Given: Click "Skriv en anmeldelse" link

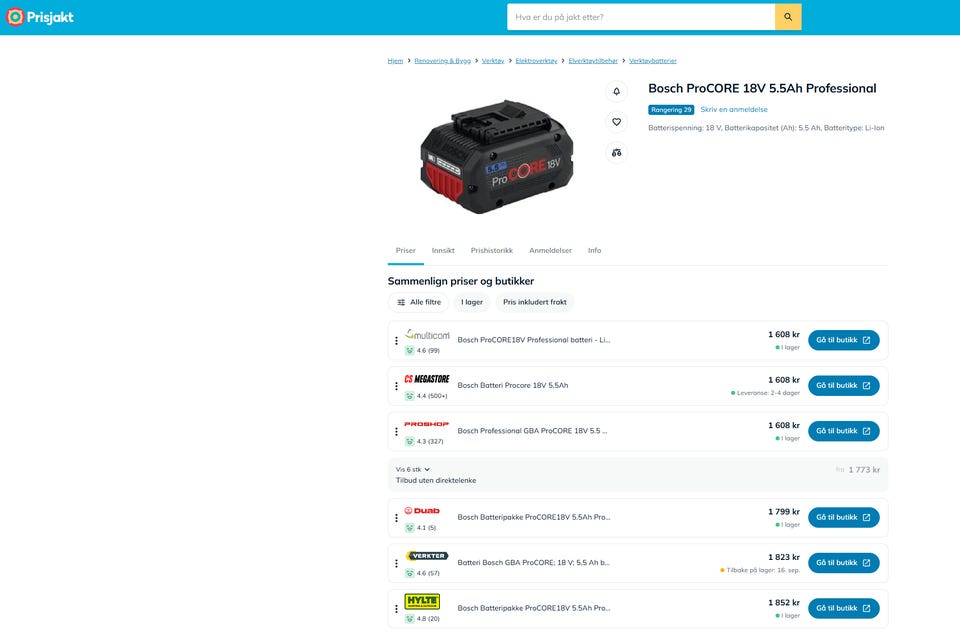Looking at the screenshot, I should click(733, 110).
